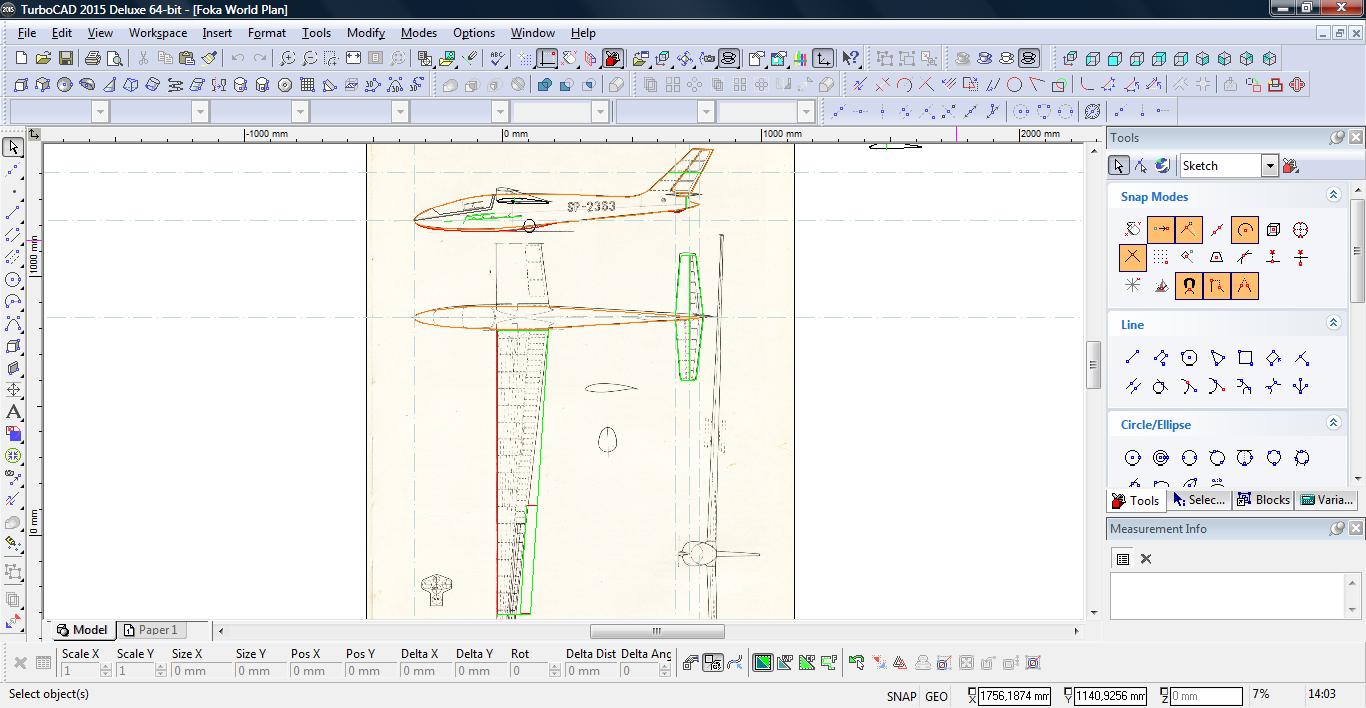Open the Sketch dropdown in Tools panel
Screen dimensions: 1366x708
click(x=1269, y=166)
